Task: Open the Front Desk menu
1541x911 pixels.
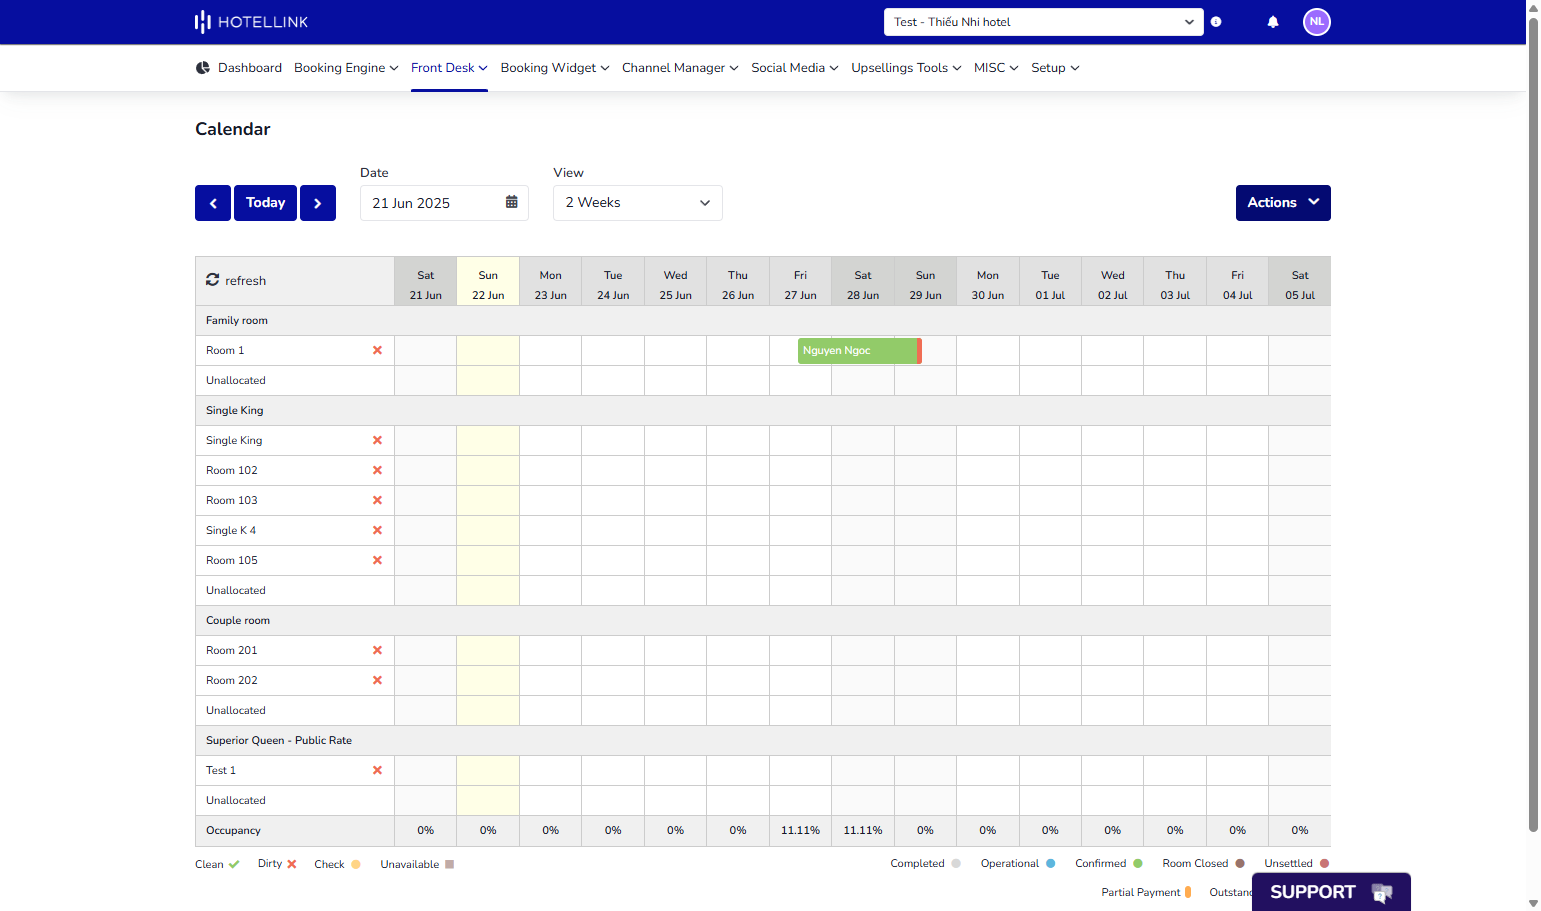Action: 449,68
